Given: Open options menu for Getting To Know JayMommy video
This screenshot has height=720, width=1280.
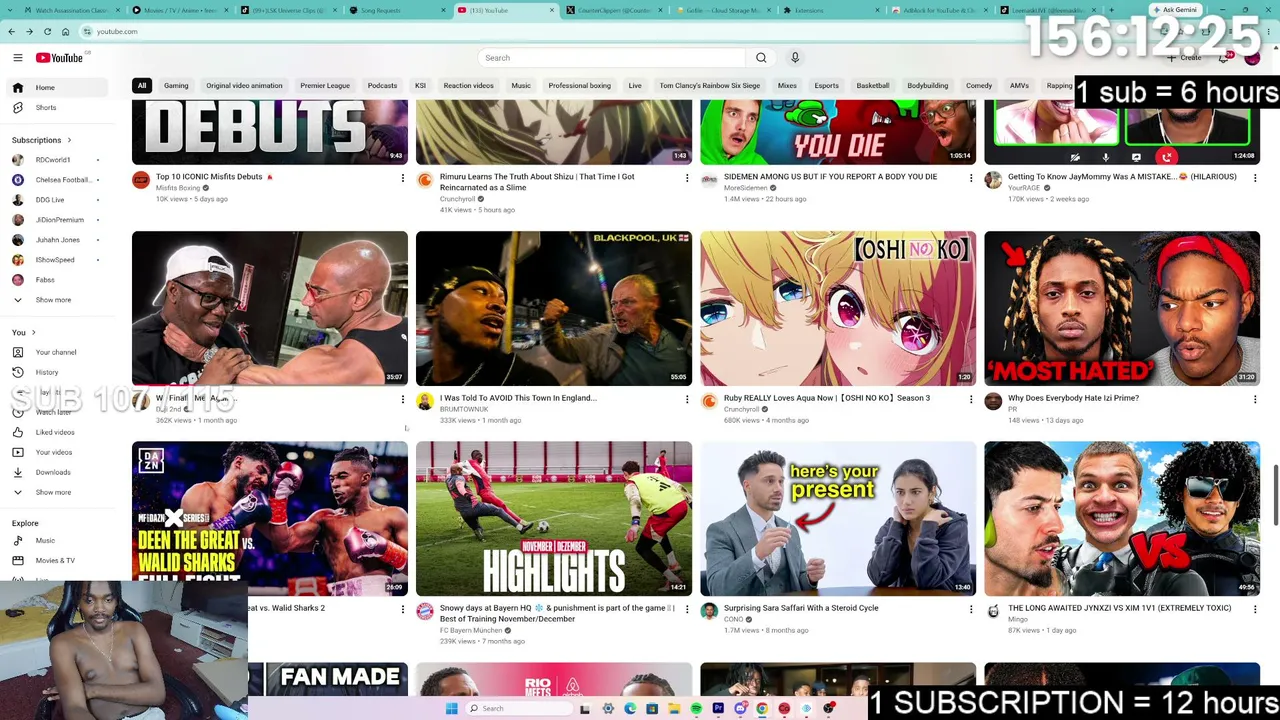Looking at the screenshot, I should [1255, 178].
